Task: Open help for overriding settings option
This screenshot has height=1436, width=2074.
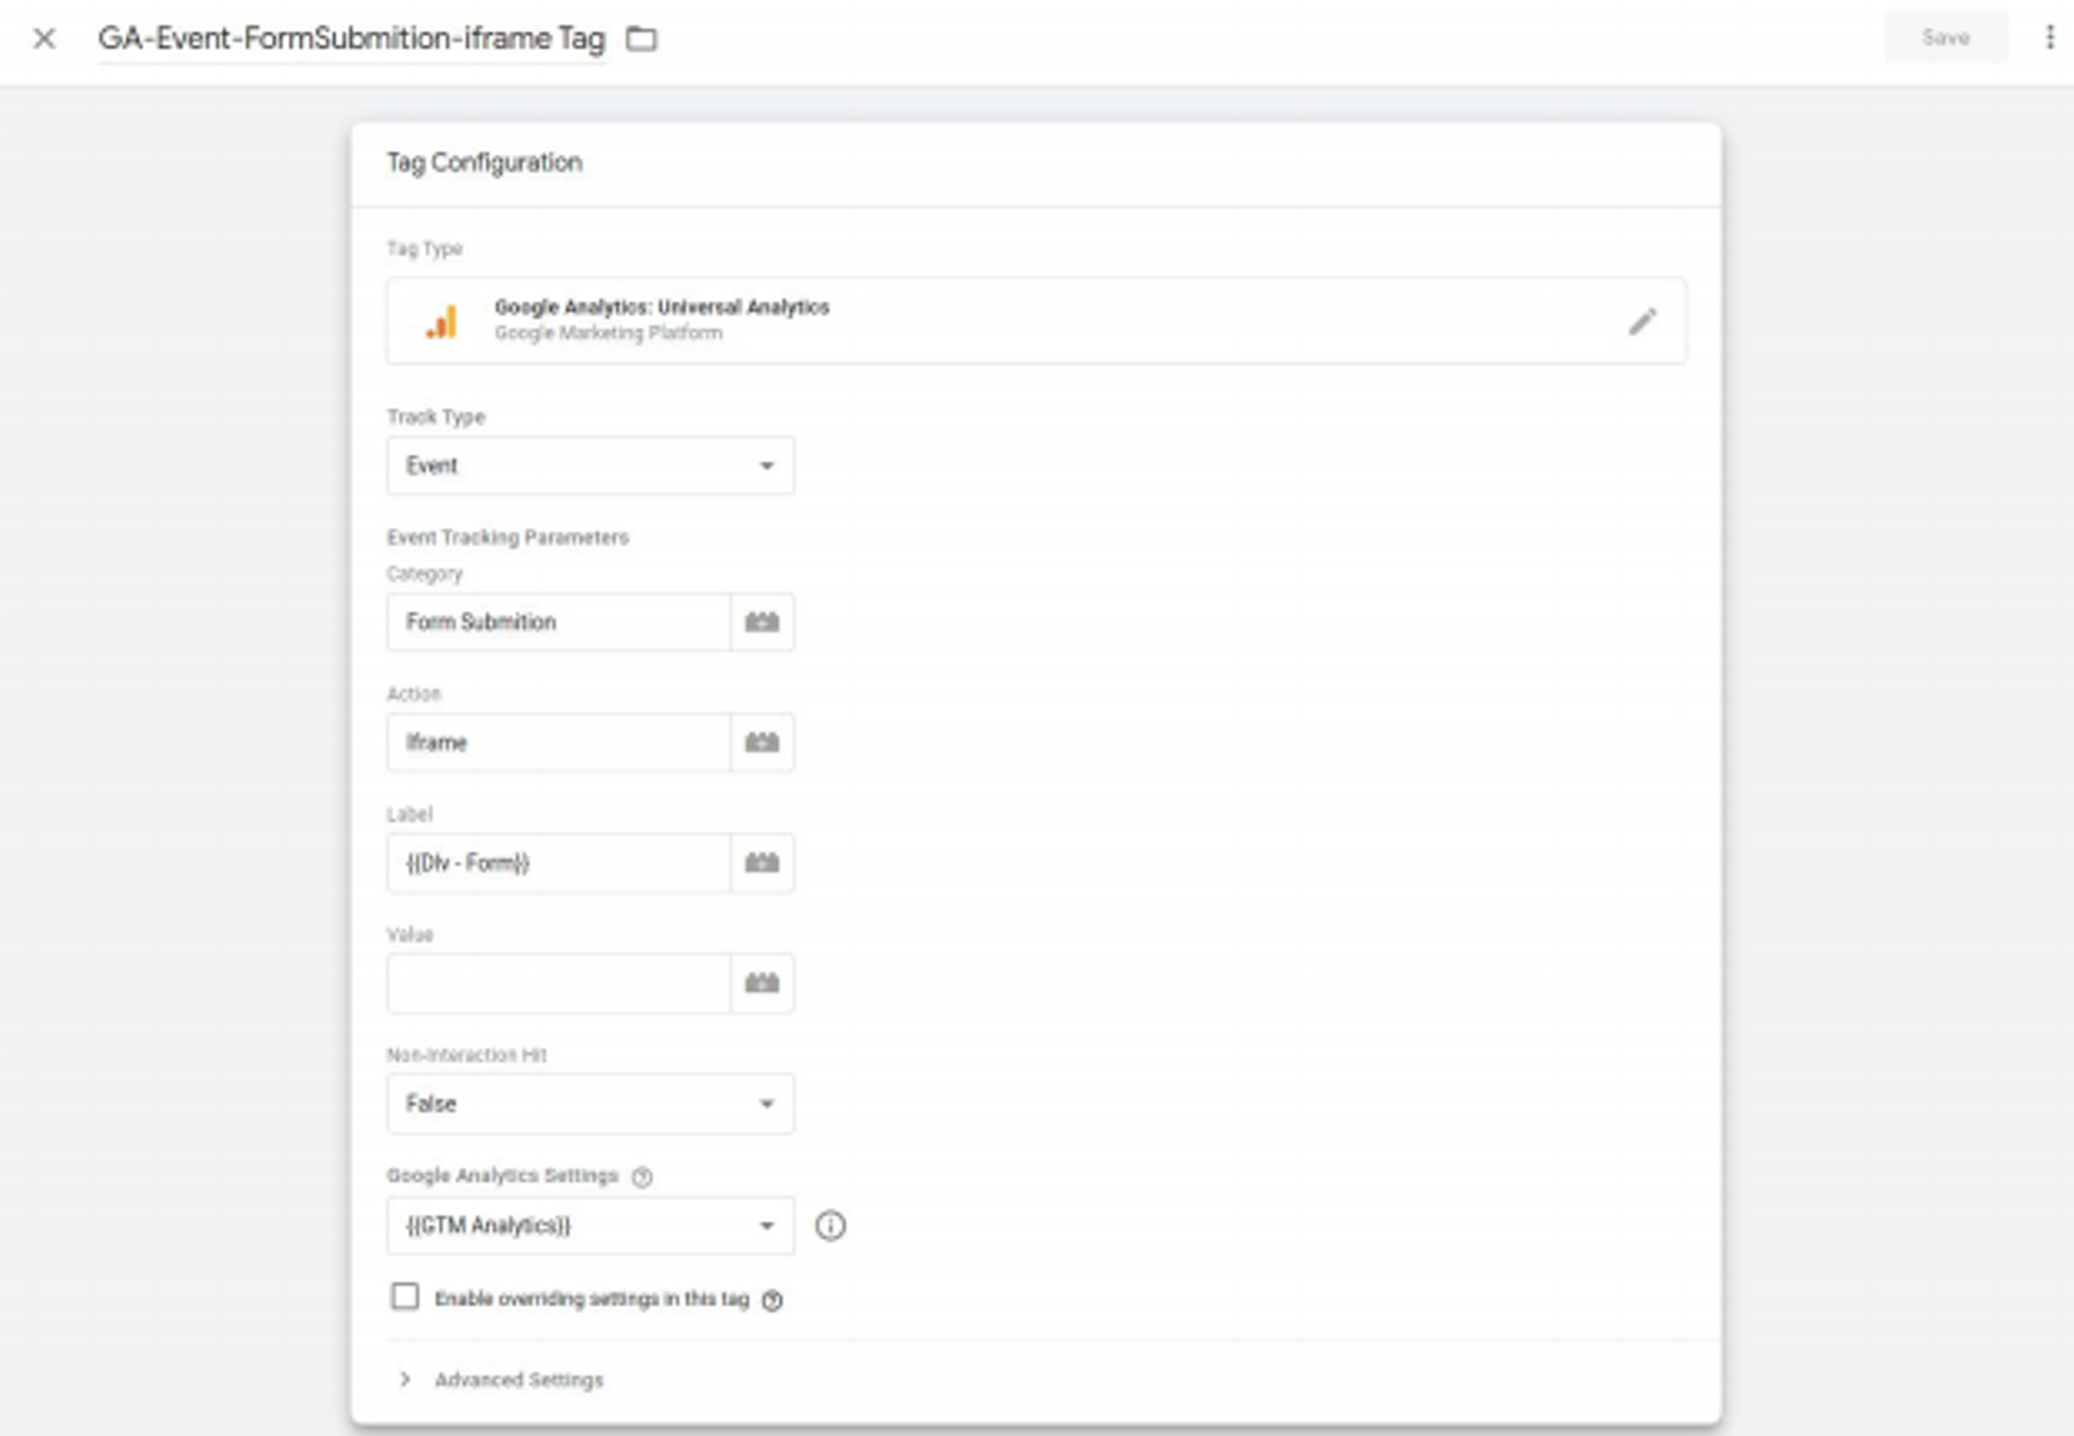Action: pos(772,1300)
